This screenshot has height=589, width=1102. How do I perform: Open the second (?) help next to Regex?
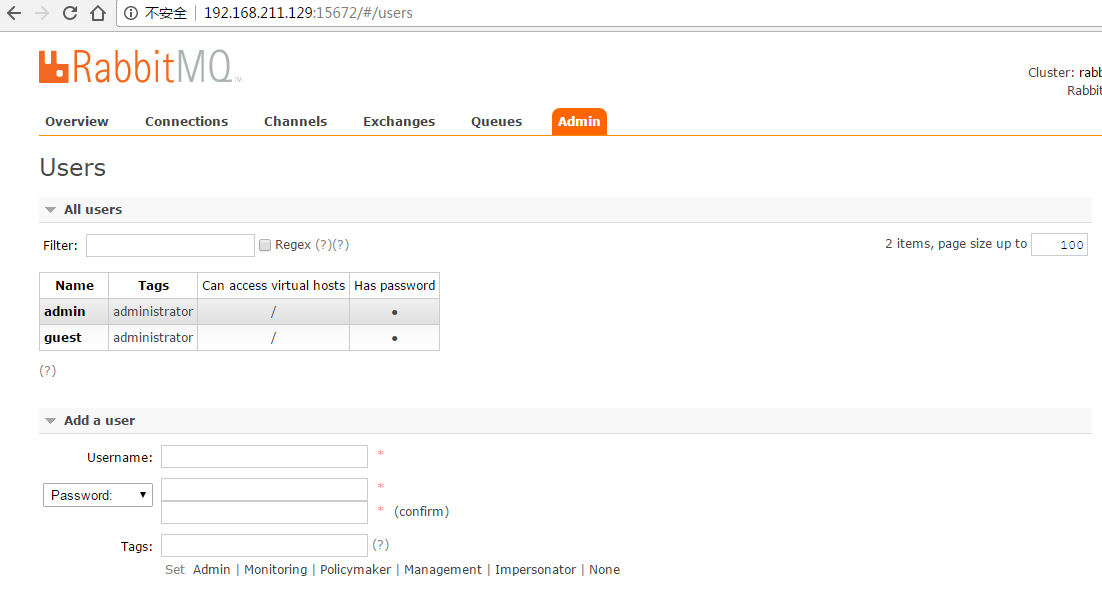pos(341,245)
